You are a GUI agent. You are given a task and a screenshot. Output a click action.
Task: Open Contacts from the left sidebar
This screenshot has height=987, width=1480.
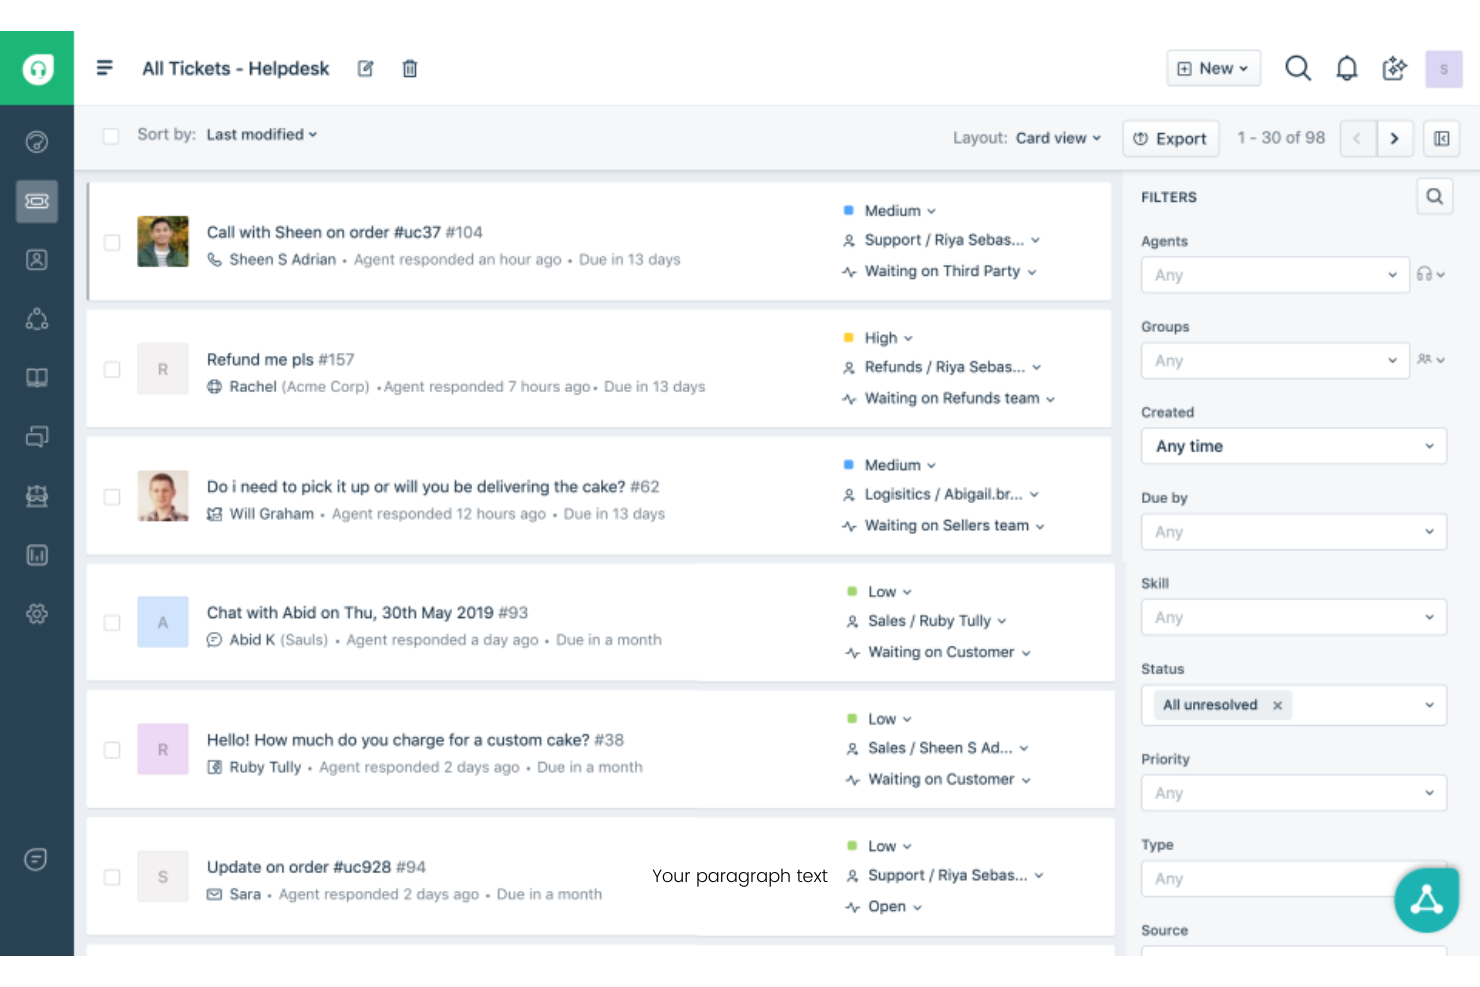click(37, 259)
